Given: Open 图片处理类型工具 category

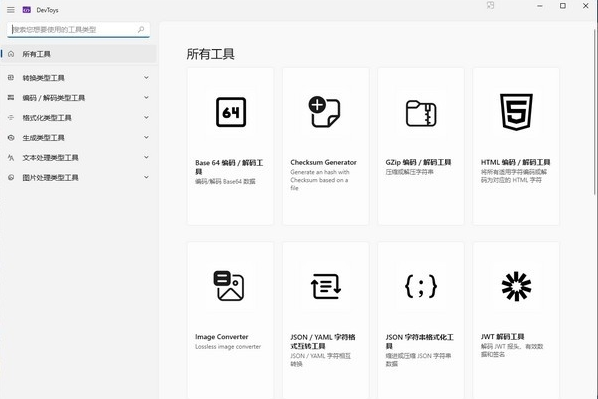Looking at the screenshot, I should coord(78,177).
